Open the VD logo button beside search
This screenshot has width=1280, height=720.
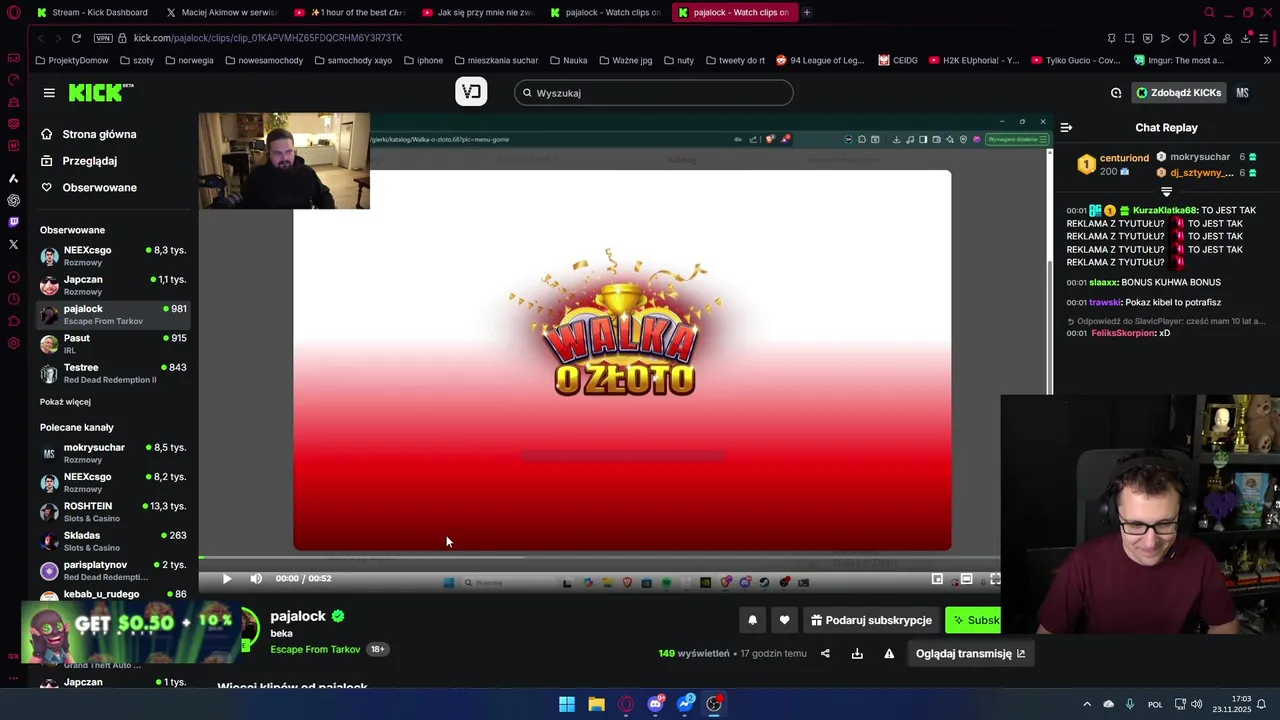[471, 92]
